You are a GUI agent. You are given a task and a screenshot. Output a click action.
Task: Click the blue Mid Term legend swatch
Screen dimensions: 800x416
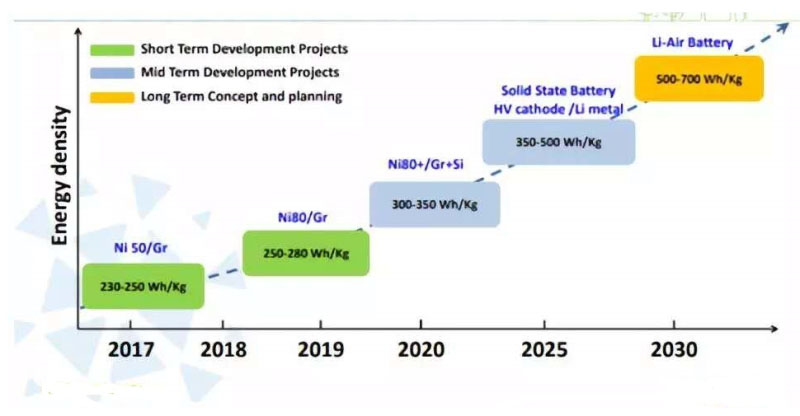(110, 72)
